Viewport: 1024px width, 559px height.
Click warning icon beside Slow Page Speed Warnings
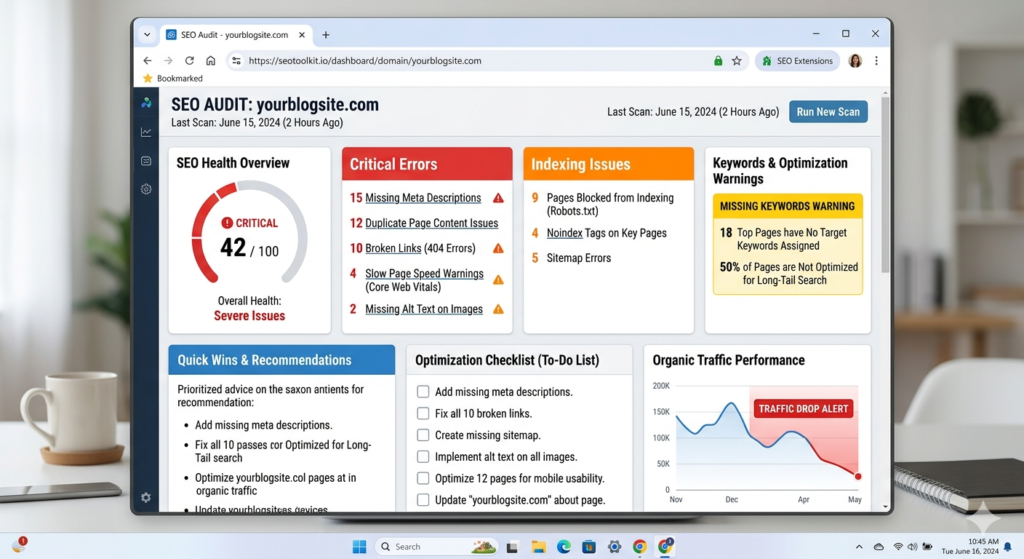point(498,280)
